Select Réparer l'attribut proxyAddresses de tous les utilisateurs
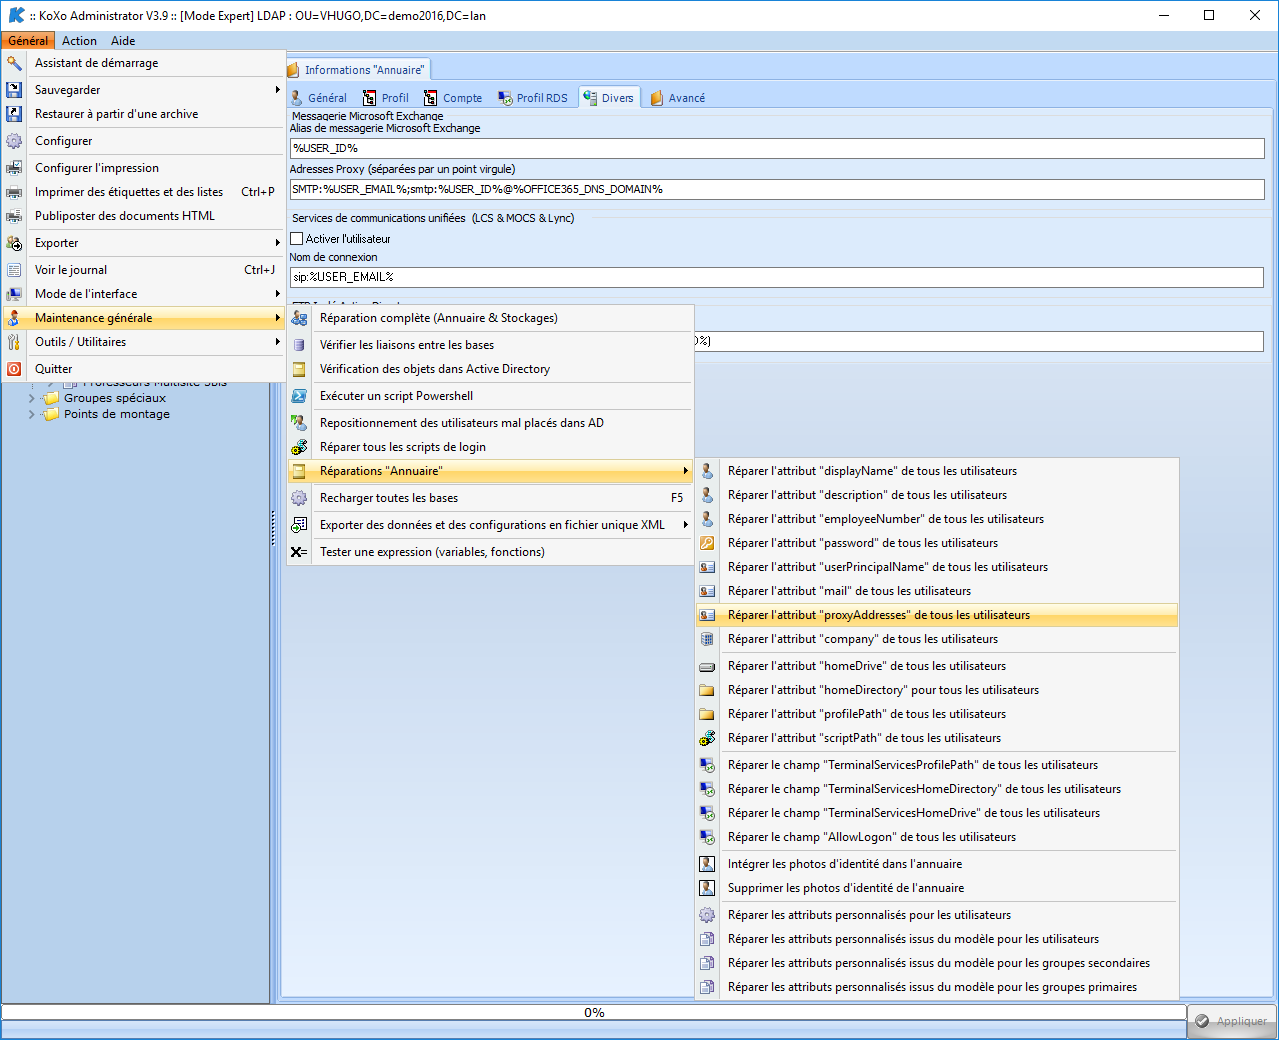Screen dimensions: 1279x1040 tap(937, 615)
